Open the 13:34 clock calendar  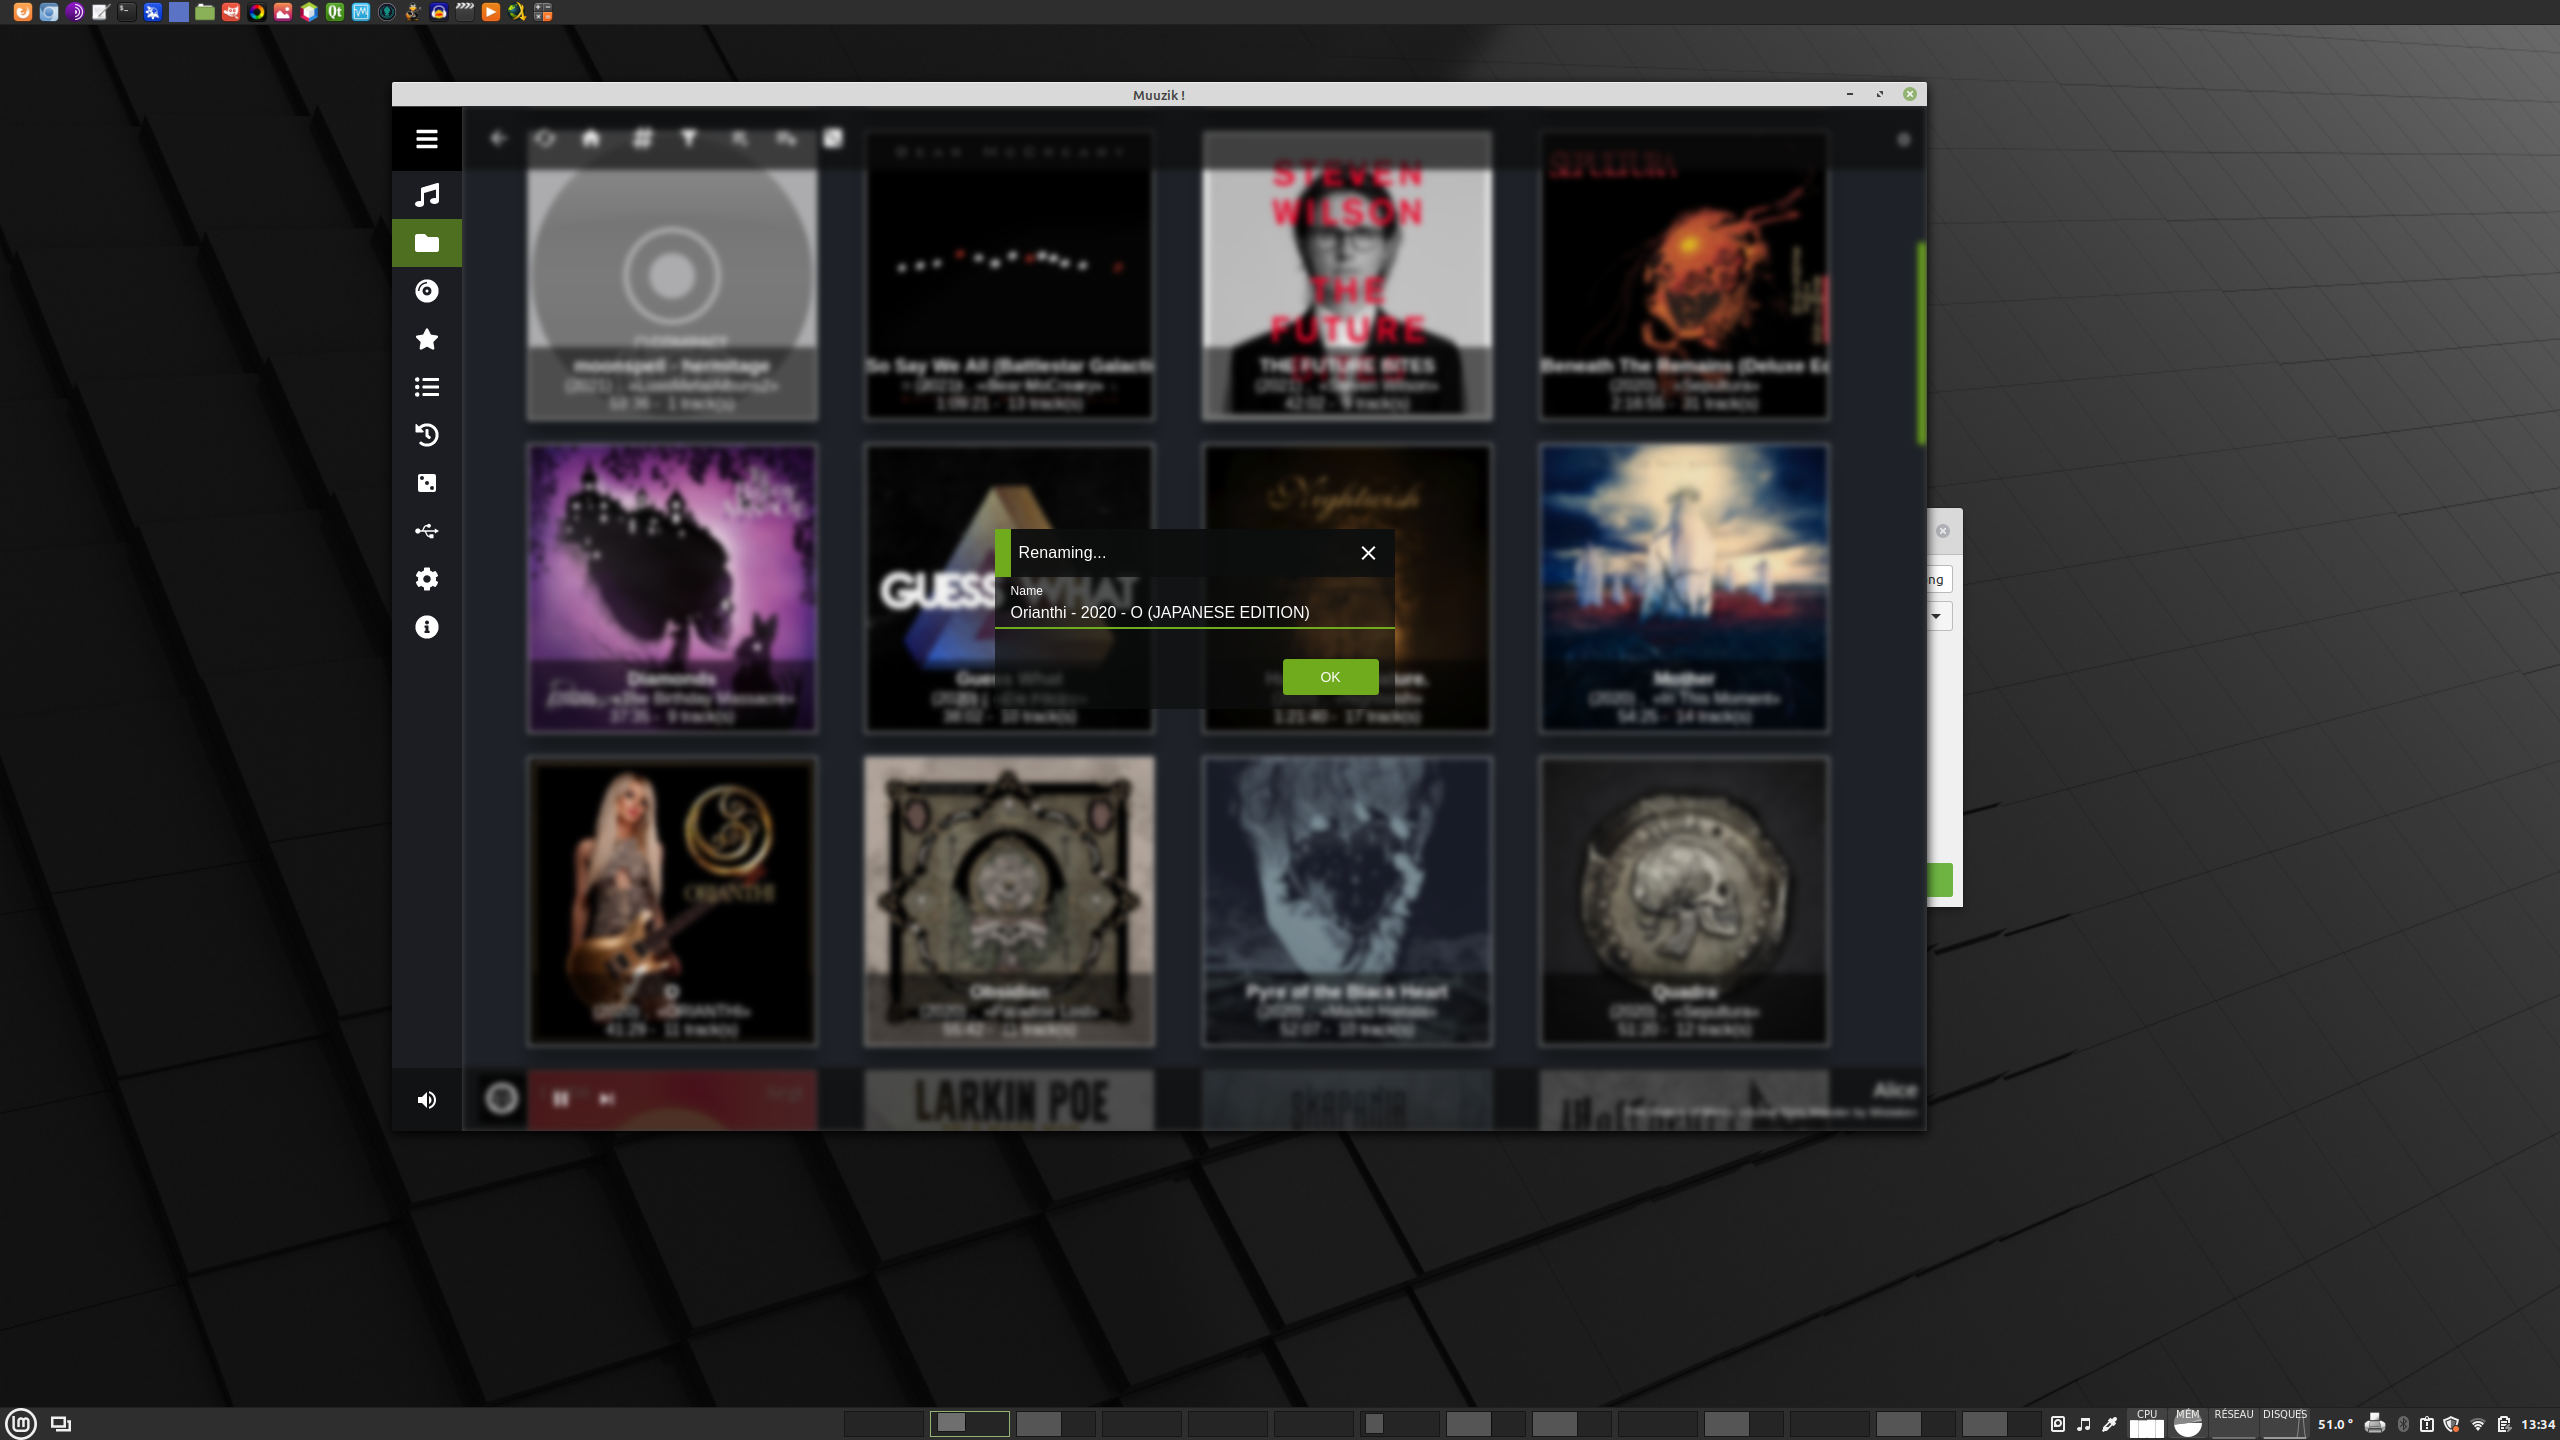(2538, 1424)
